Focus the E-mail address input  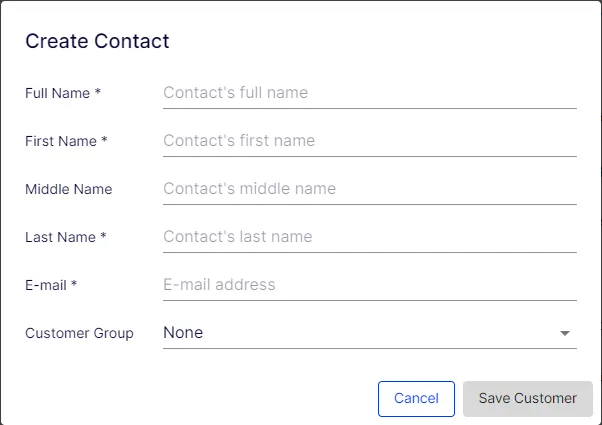[x=370, y=285]
